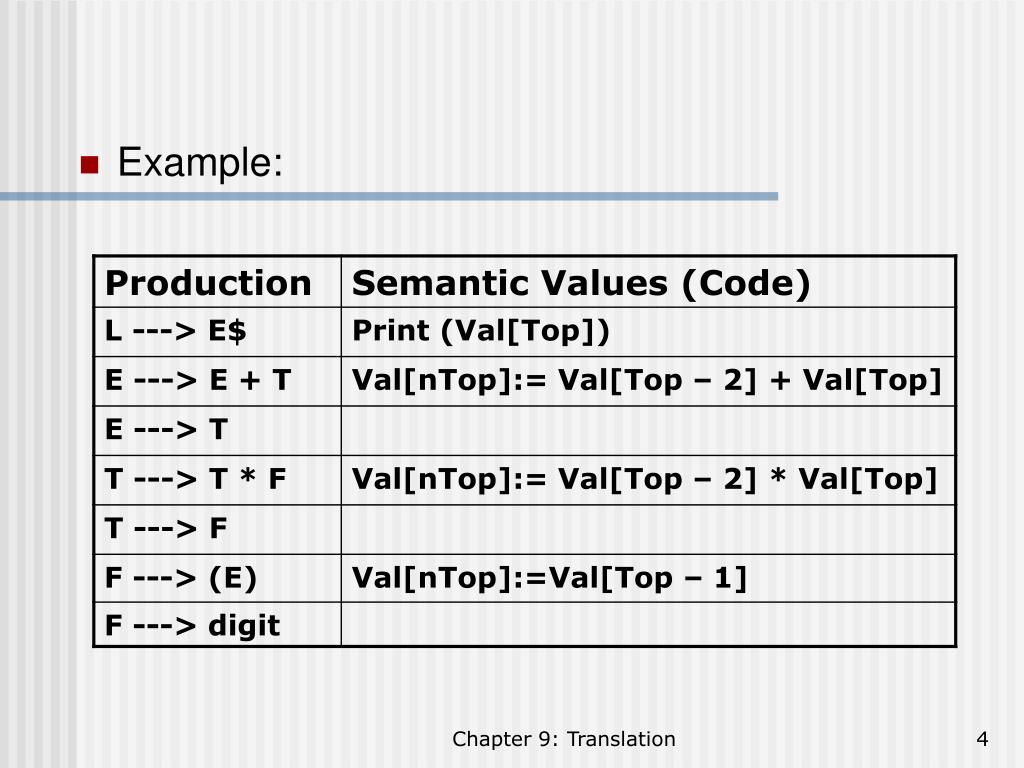The height and width of the screenshot is (768, 1024).
Task: Click the "L ---> E$" production cell
Action: pyautogui.click(x=176, y=332)
